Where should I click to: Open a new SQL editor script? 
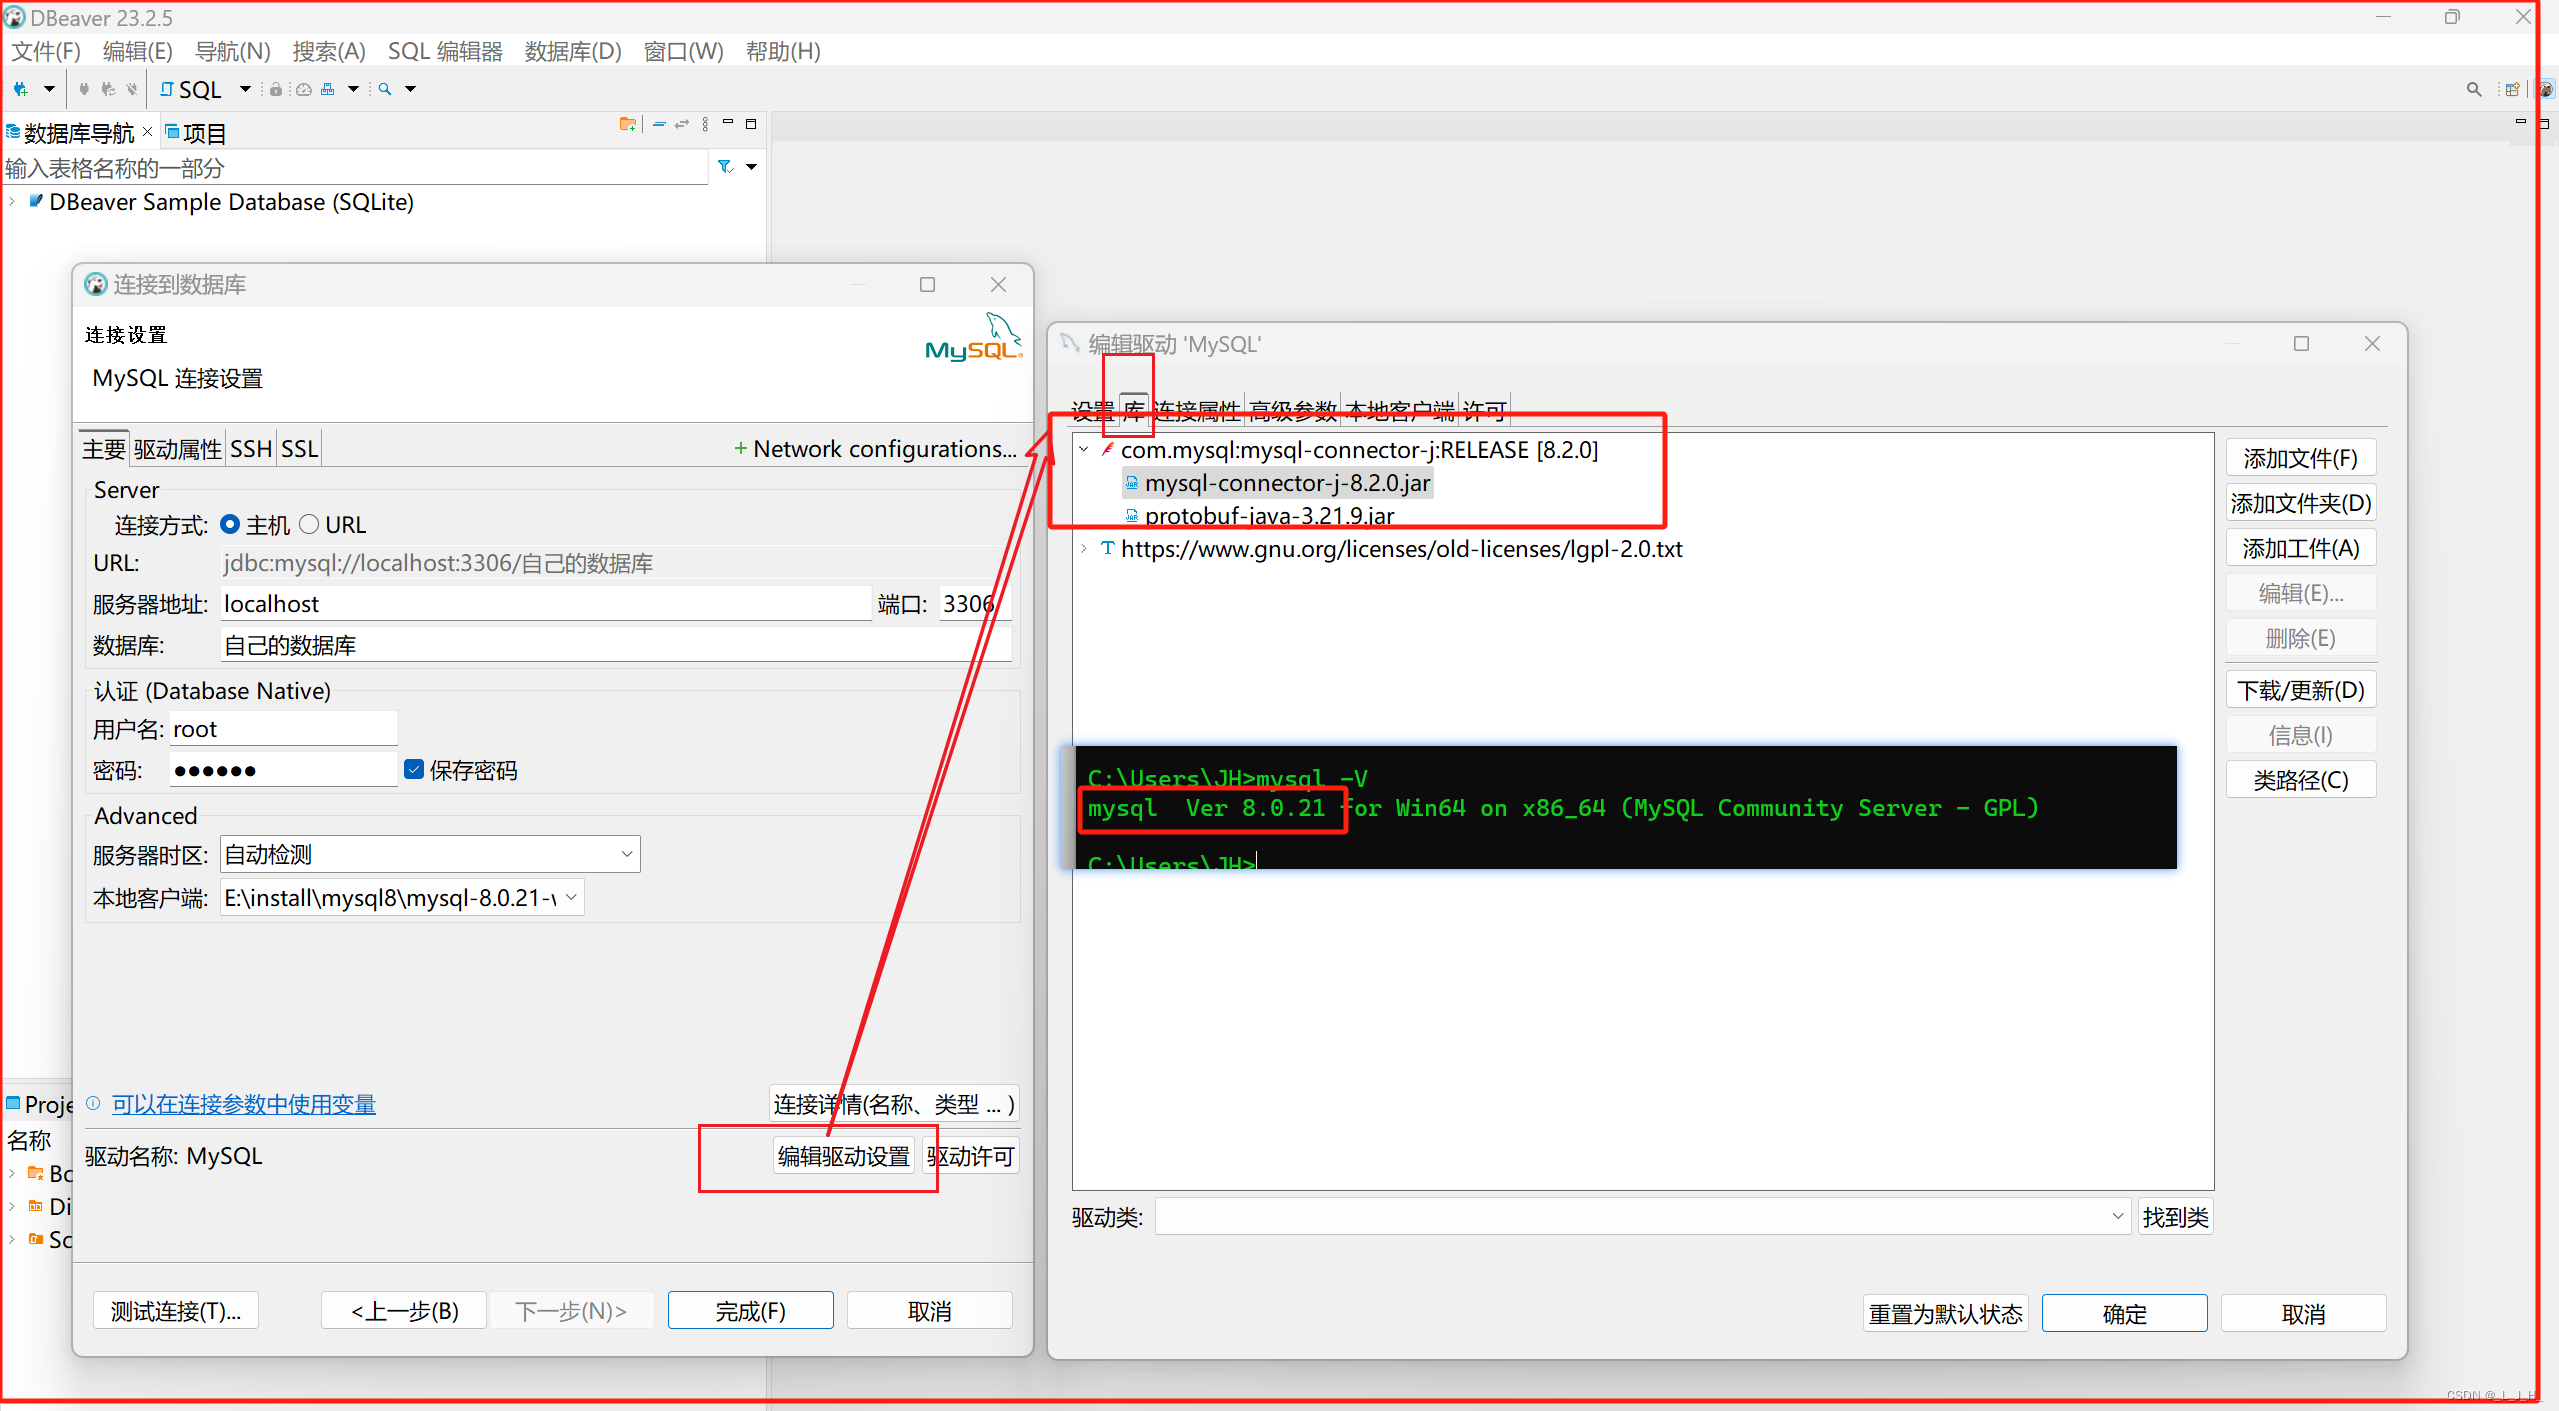tap(191, 89)
